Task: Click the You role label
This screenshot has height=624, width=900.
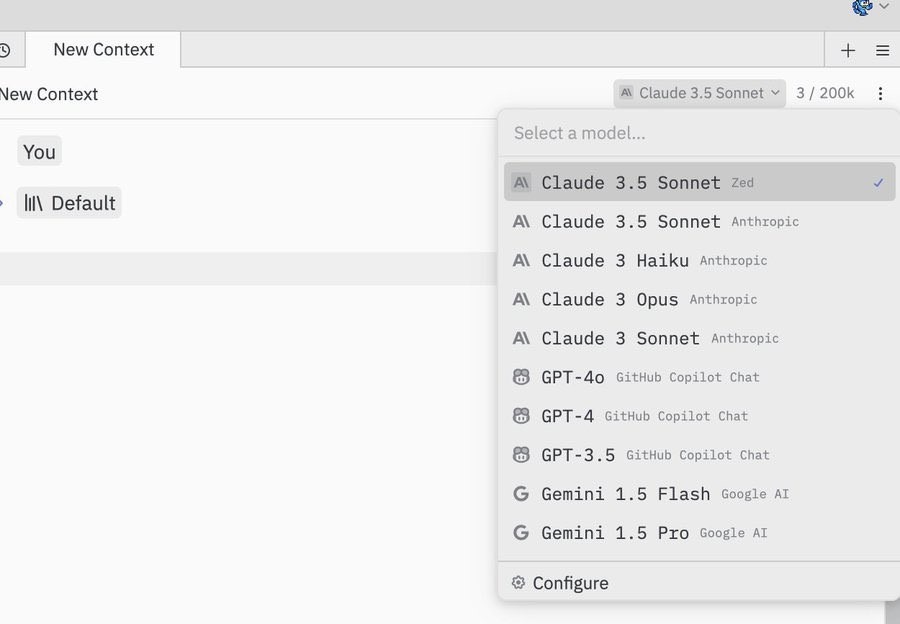Action: [x=39, y=152]
